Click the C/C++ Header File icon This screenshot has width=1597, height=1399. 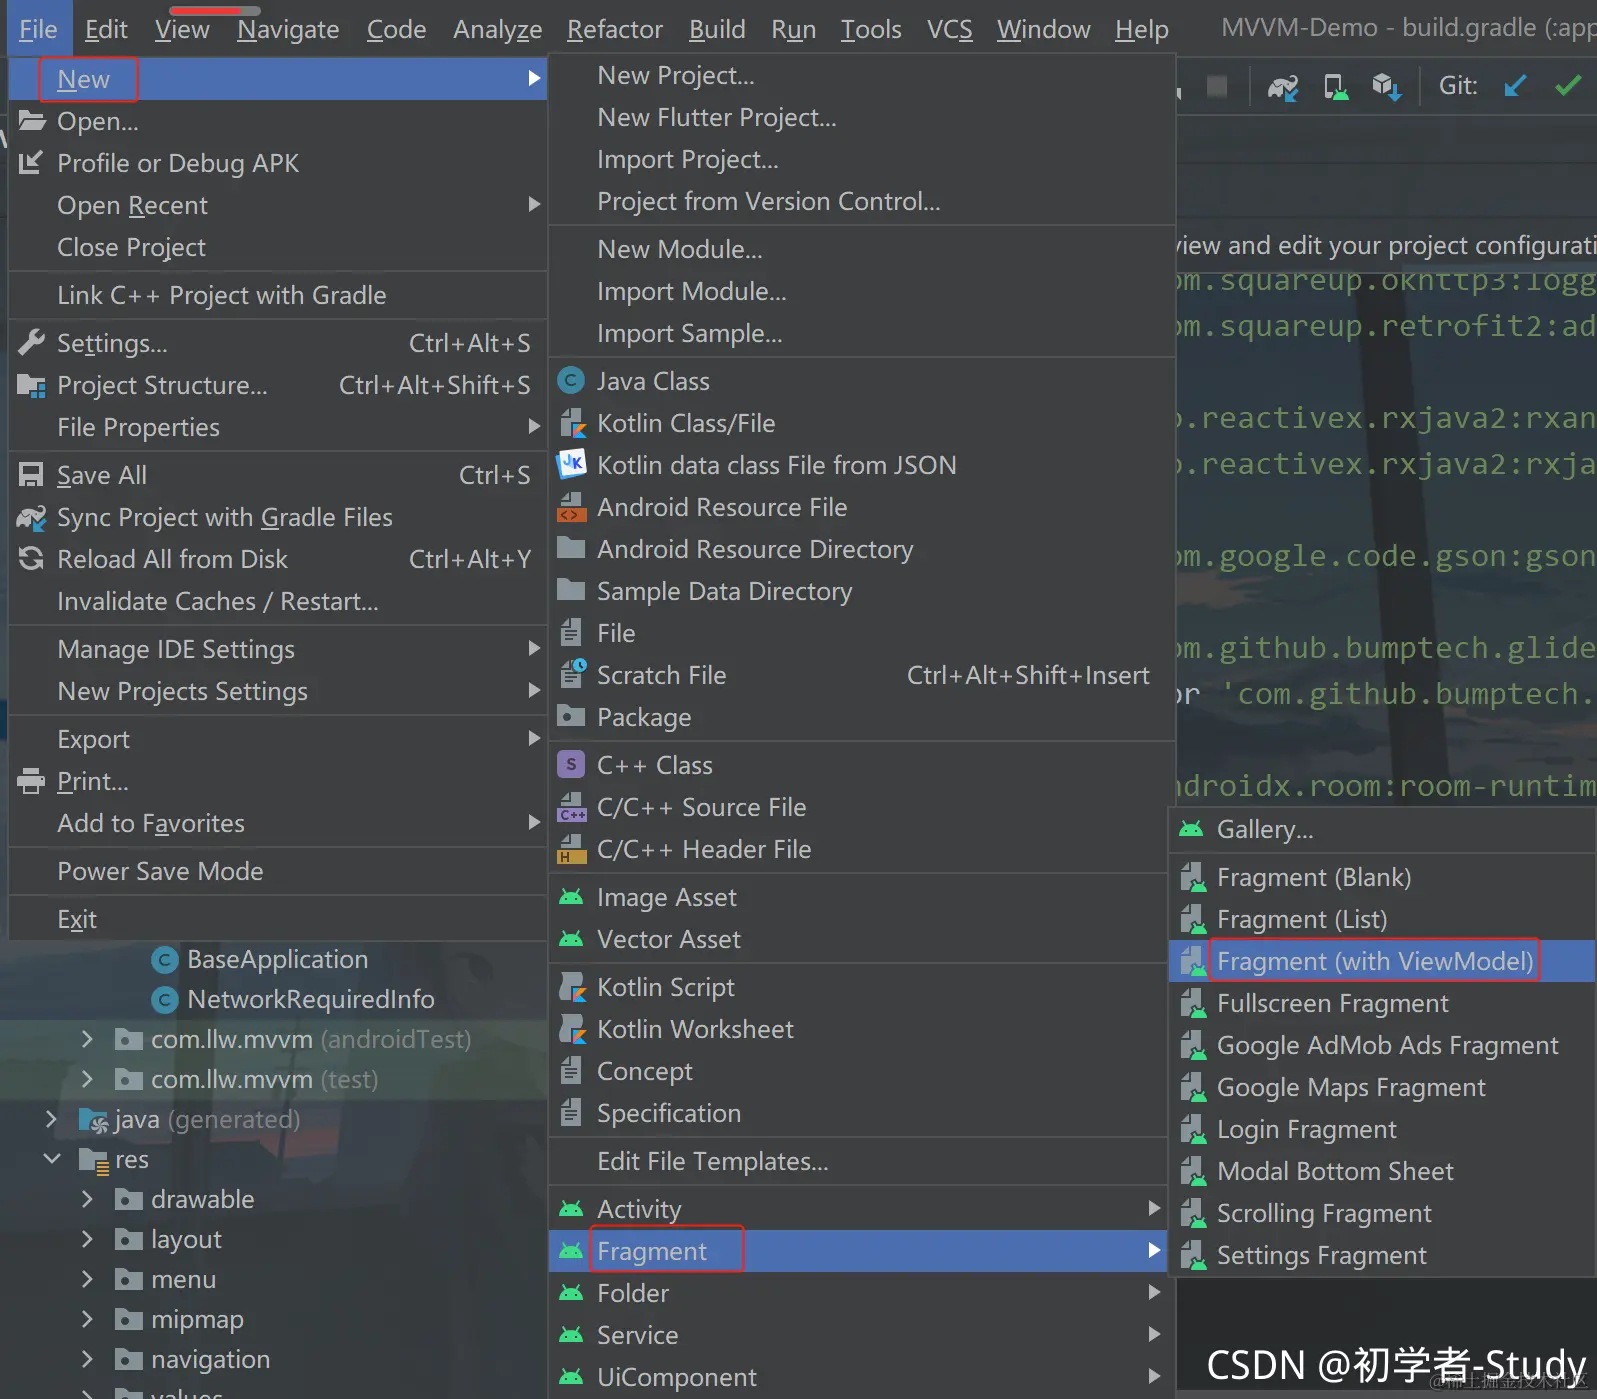(571, 849)
